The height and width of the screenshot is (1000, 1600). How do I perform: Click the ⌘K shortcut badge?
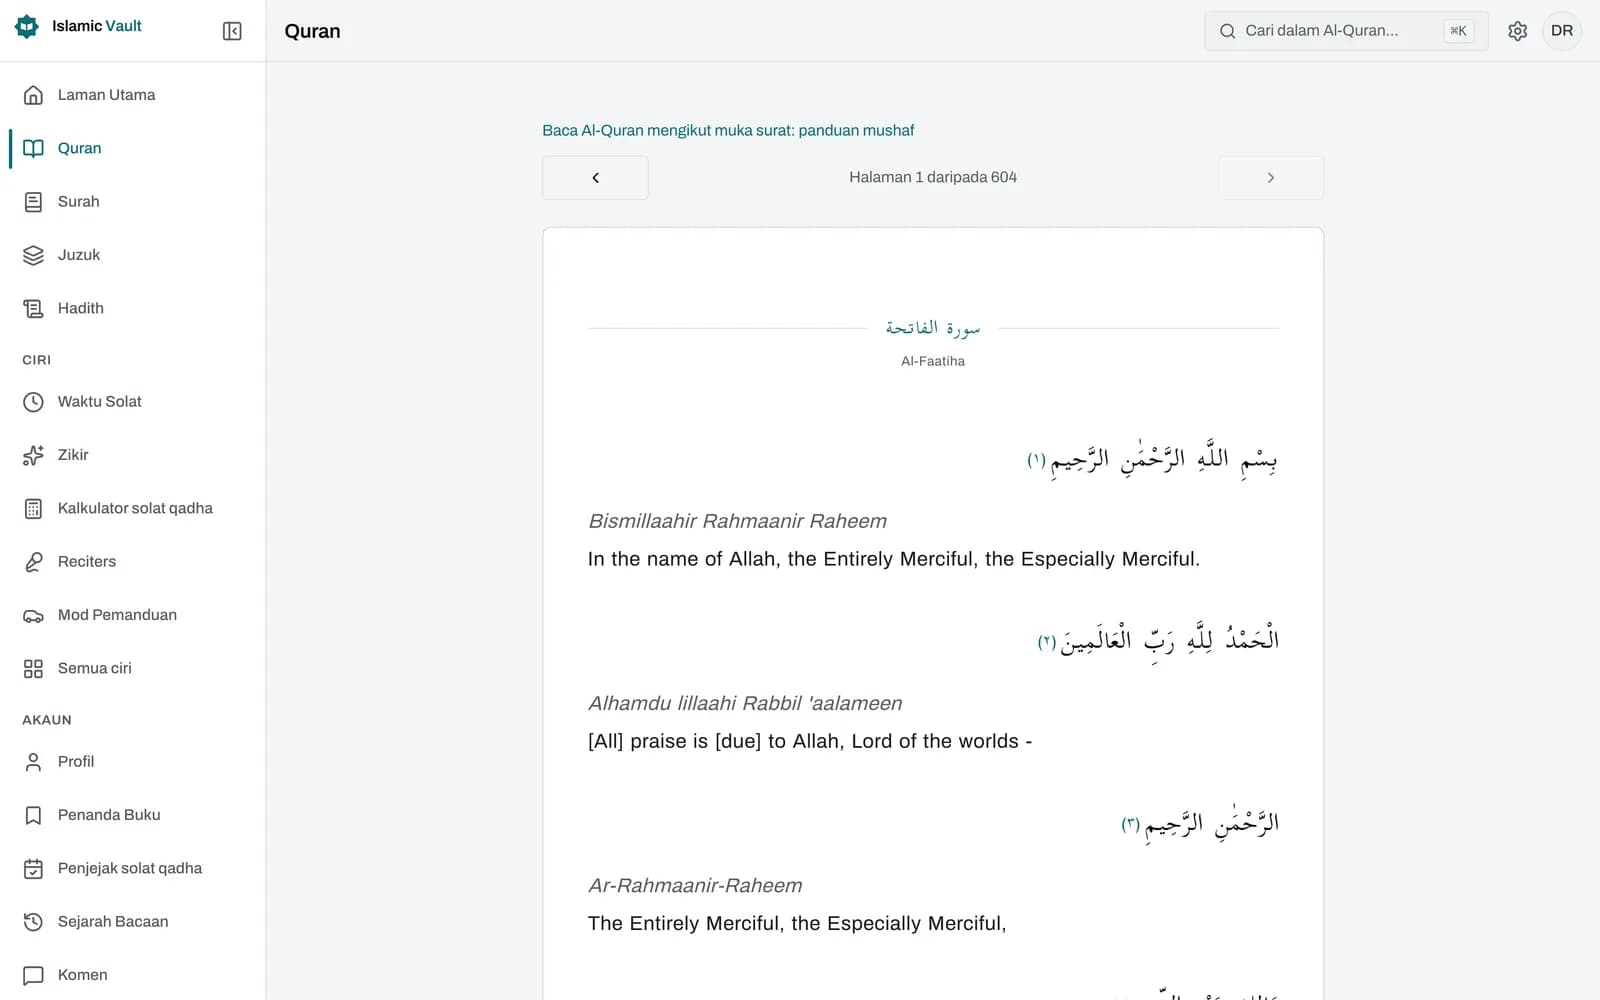1458,31
